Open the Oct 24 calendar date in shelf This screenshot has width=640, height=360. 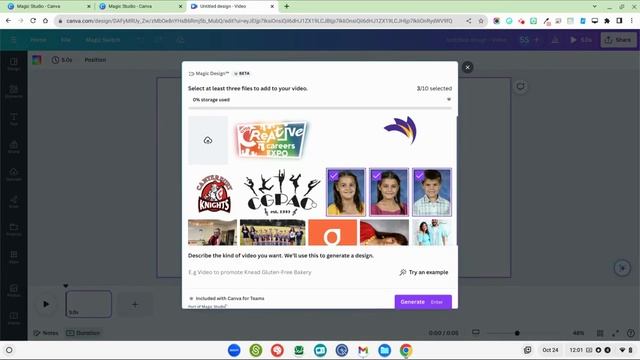550,350
